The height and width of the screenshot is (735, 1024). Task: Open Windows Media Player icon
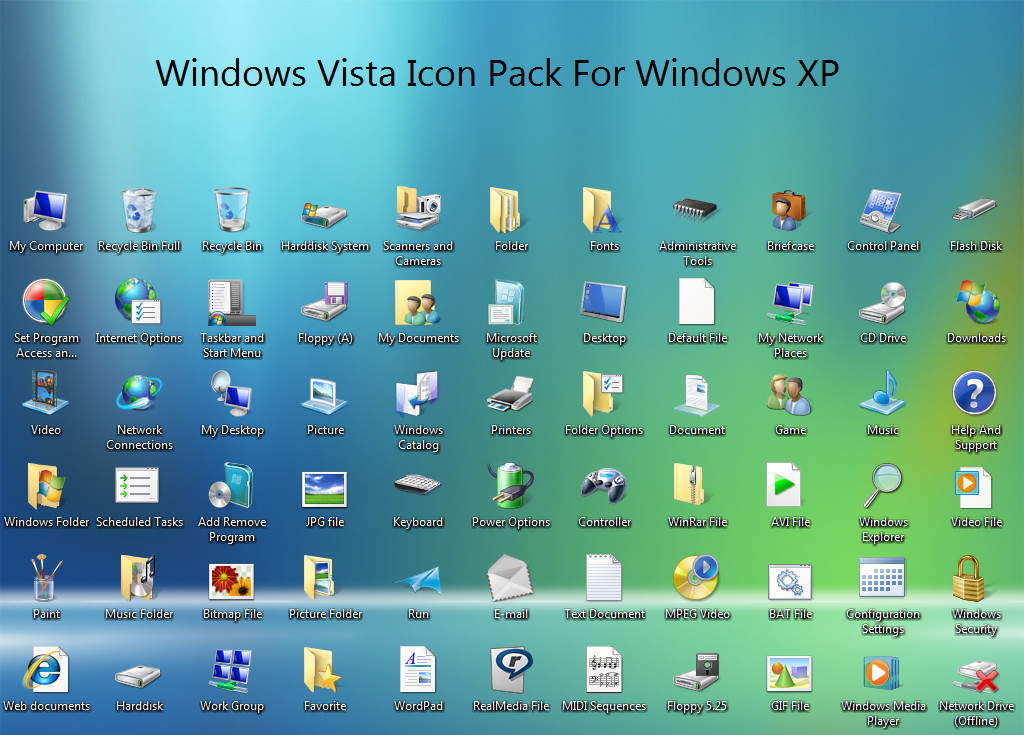881,673
